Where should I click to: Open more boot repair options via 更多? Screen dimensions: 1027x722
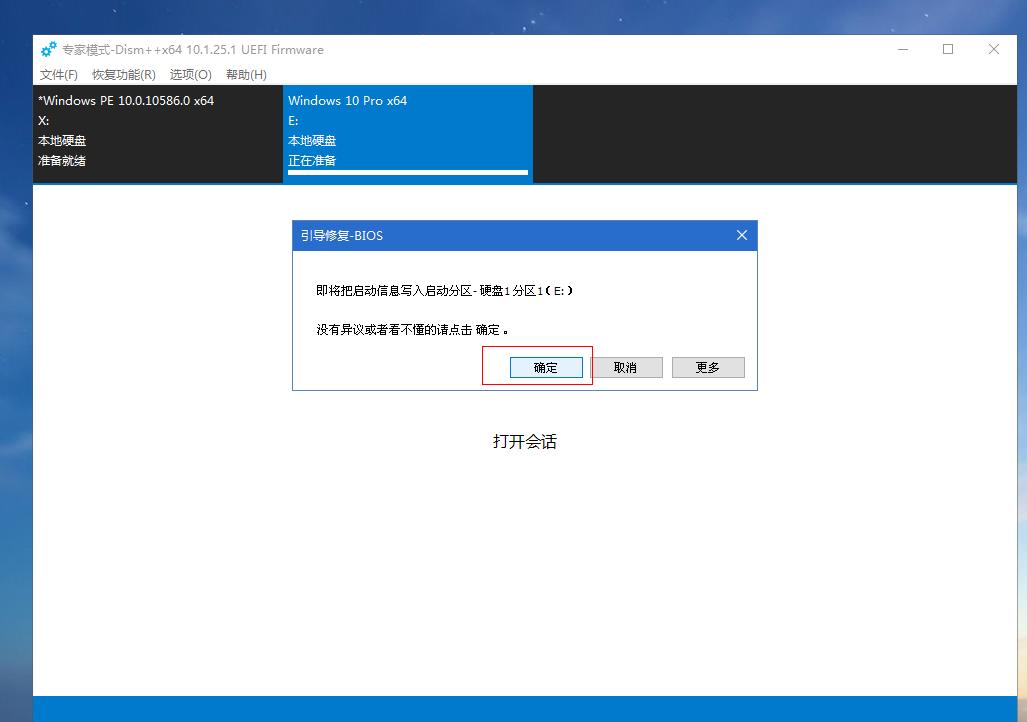(708, 367)
